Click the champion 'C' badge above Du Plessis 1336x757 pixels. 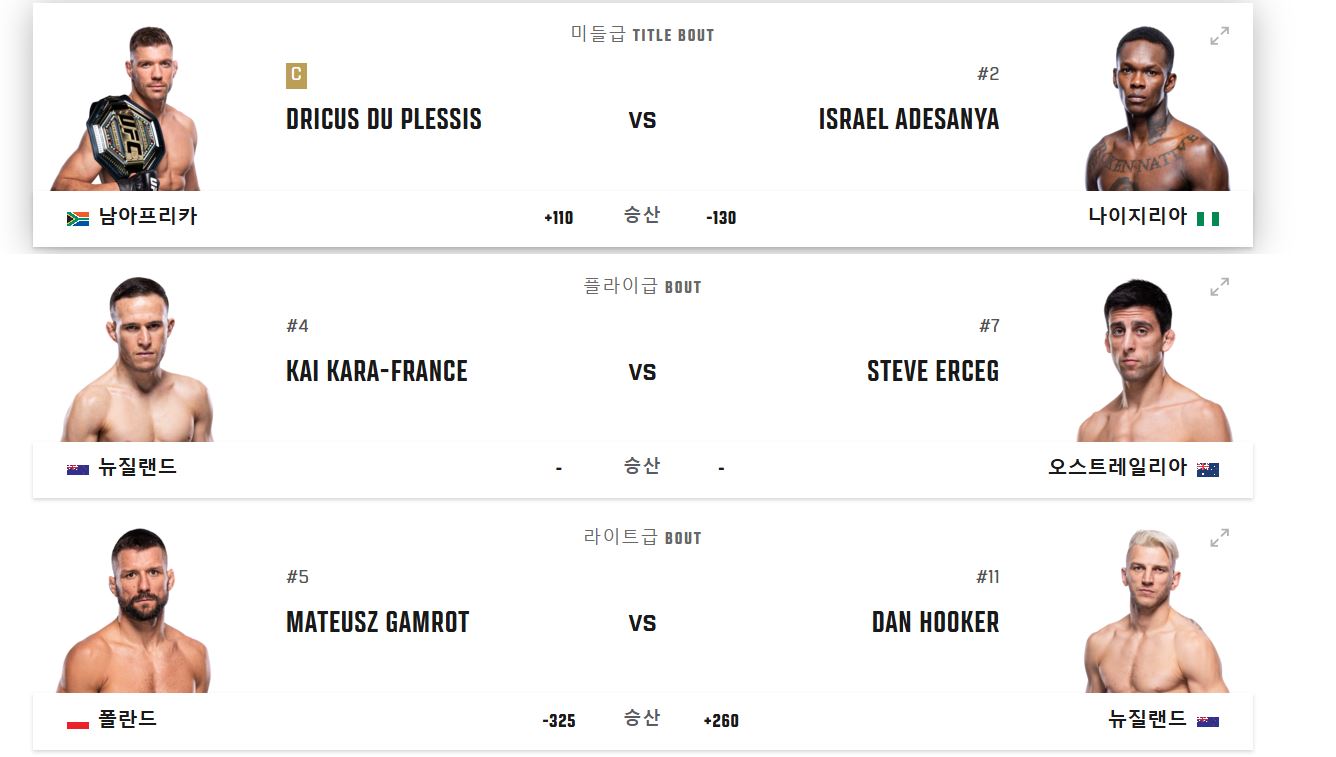pos(294,75)
